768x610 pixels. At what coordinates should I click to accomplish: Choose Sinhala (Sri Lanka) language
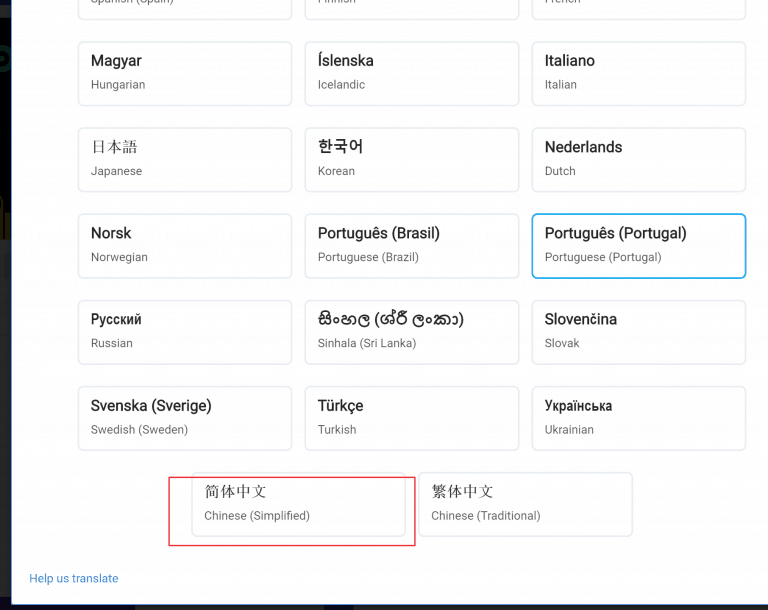411,331
